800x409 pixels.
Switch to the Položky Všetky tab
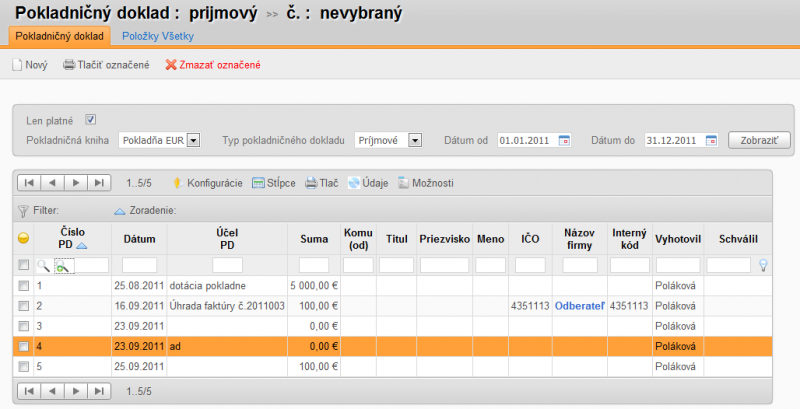158,36
